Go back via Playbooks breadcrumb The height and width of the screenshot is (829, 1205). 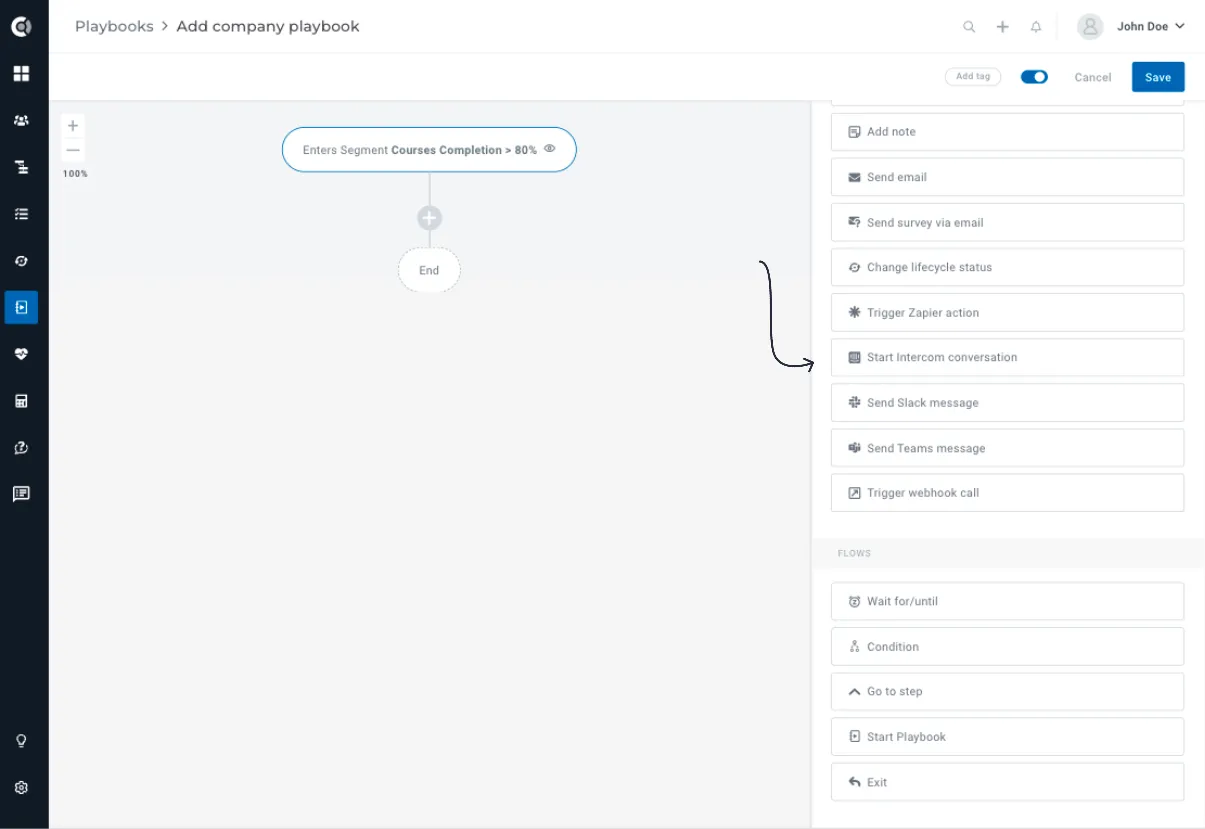114,26
